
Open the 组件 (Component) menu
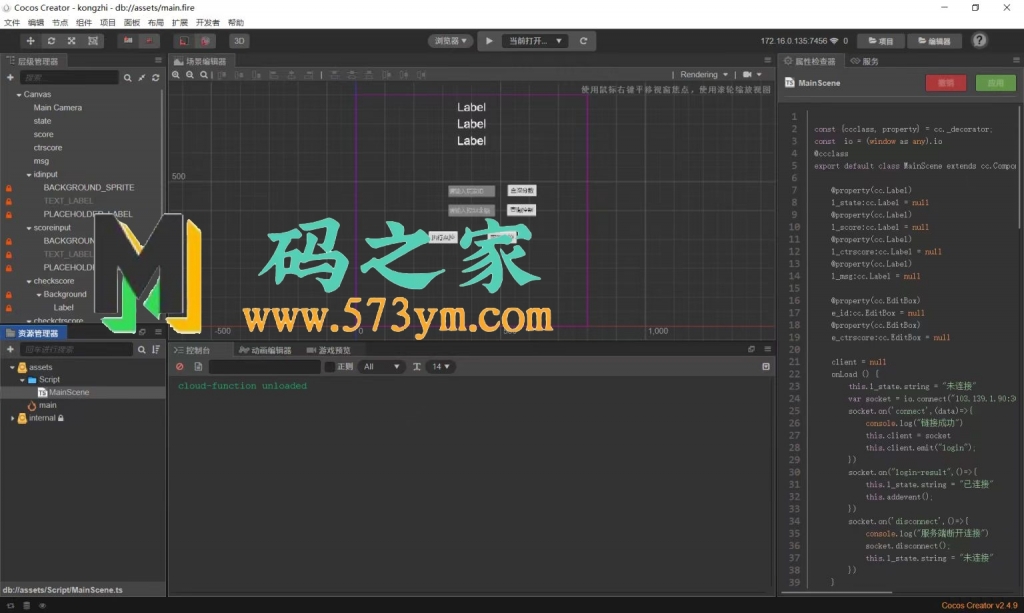coord(84,23)
